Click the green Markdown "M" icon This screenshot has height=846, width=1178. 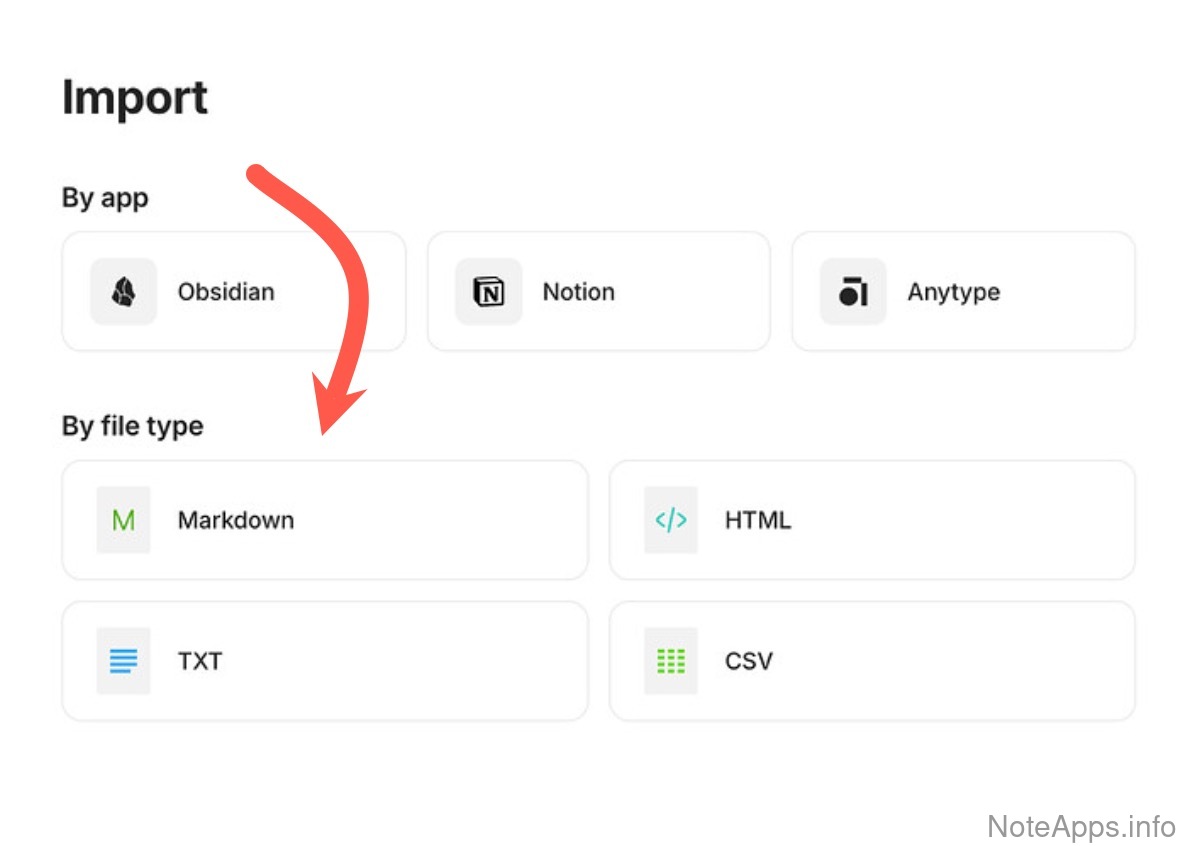[124, 520]
